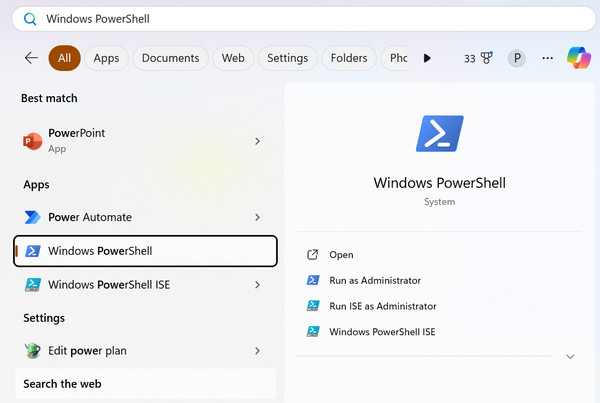Click the search box containing Windows PowerShell

(x=304, y=19)
